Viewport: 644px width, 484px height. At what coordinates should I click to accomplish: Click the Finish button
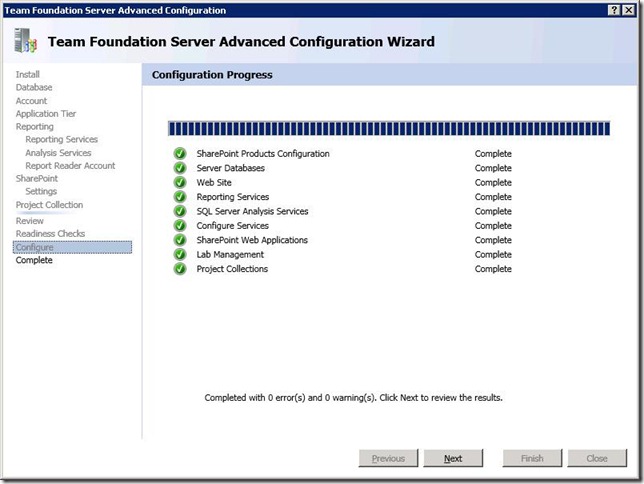532,458
